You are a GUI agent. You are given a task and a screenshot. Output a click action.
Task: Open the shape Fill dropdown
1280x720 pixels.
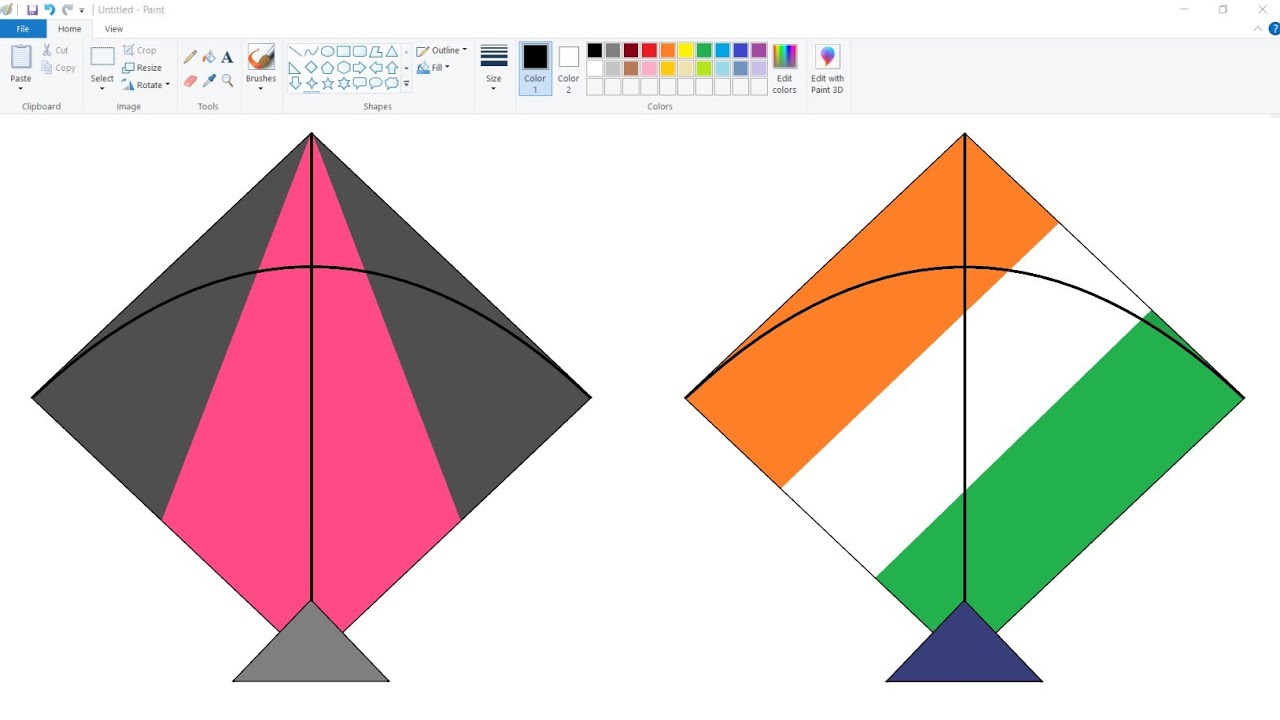433,68
